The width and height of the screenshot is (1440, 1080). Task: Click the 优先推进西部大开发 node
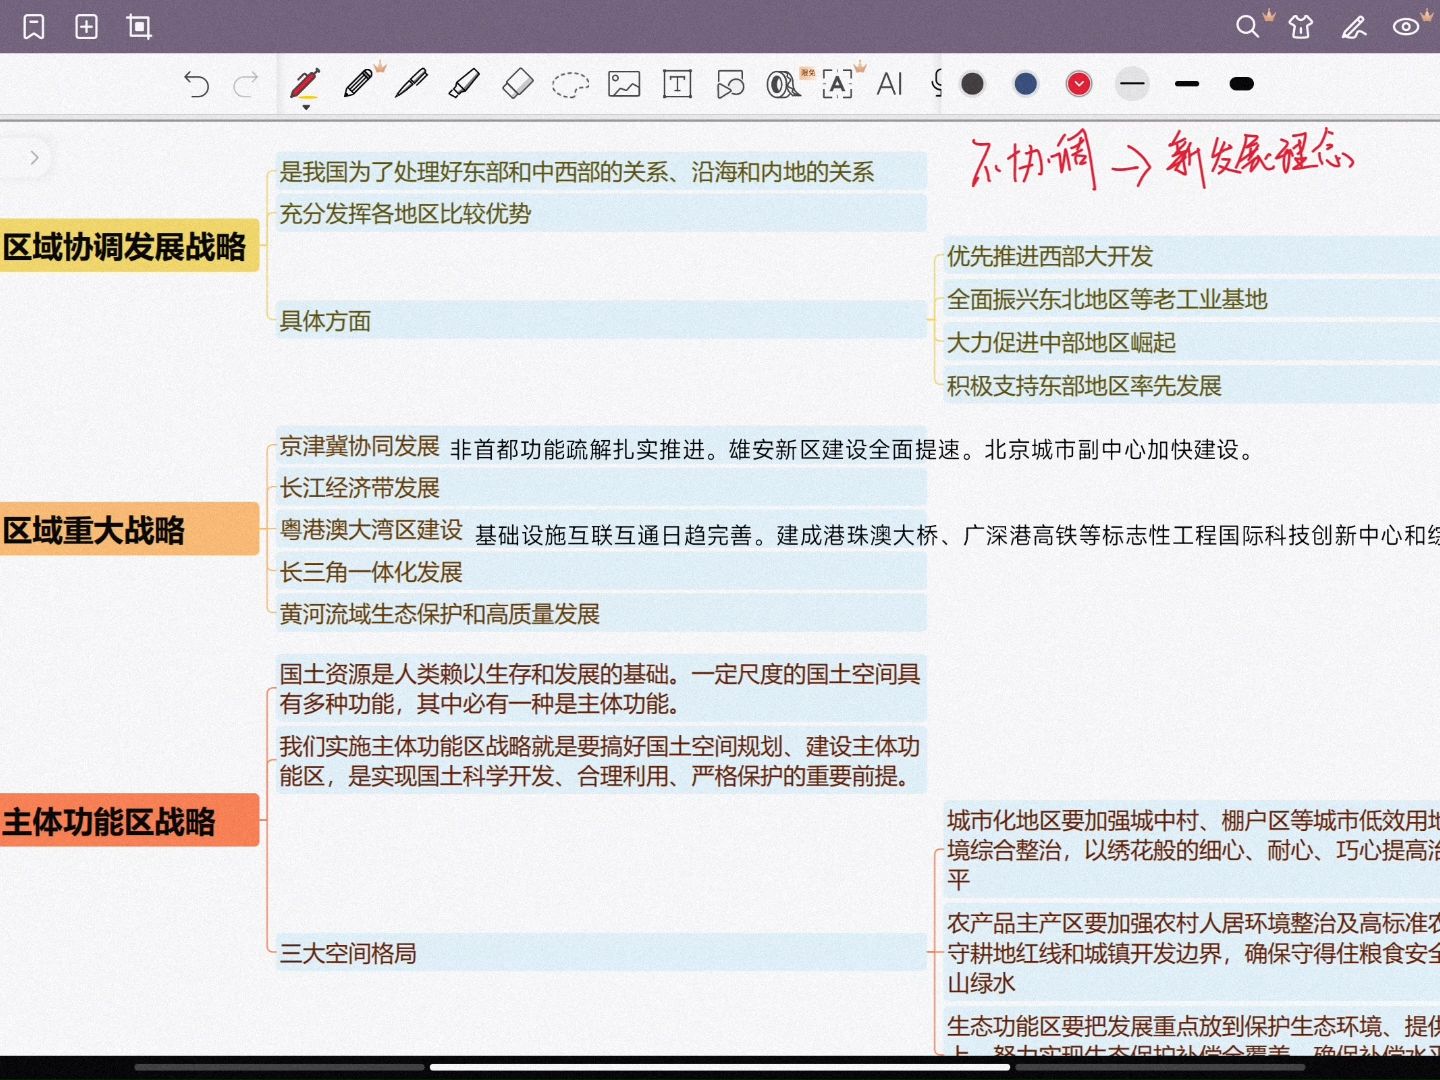(x=1191, y=256)
